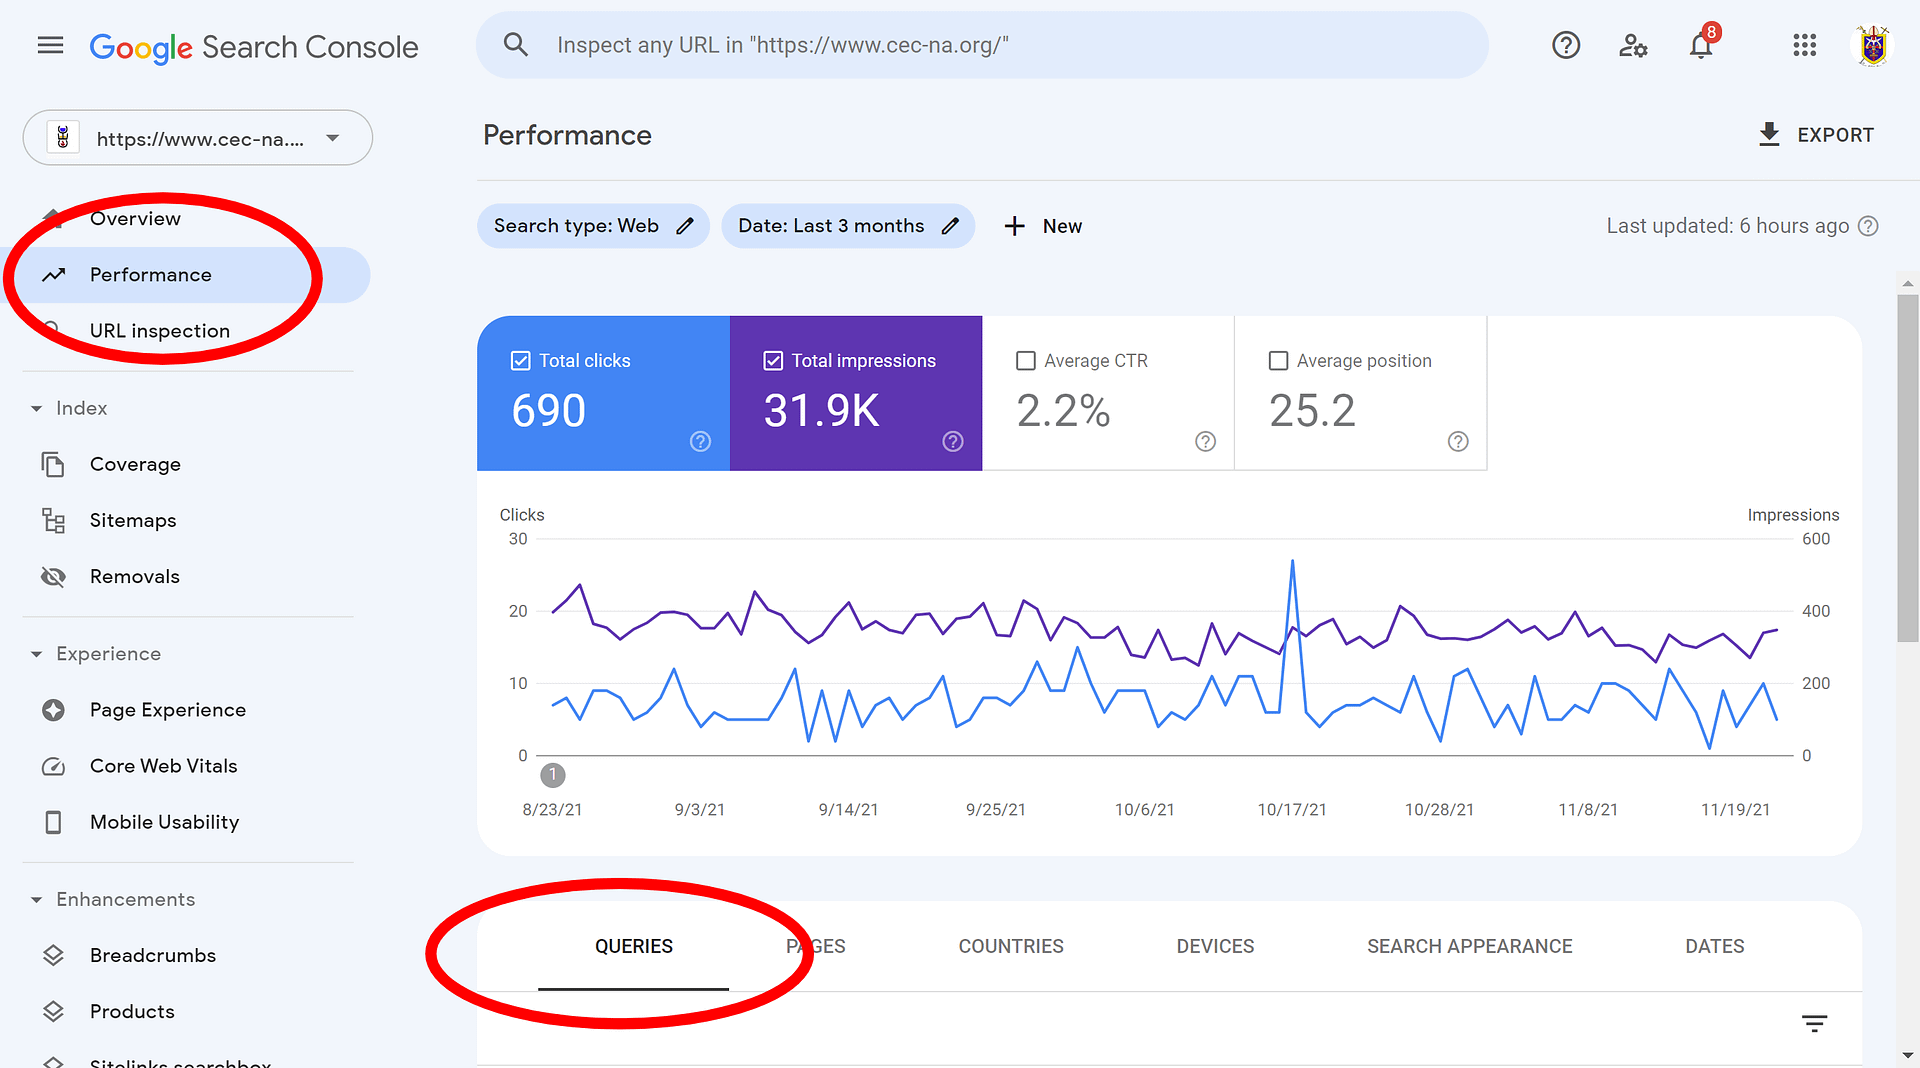Click the Google Search Console logo
This screenshot has height=1068, width=1920.
[x=254, y=47]
